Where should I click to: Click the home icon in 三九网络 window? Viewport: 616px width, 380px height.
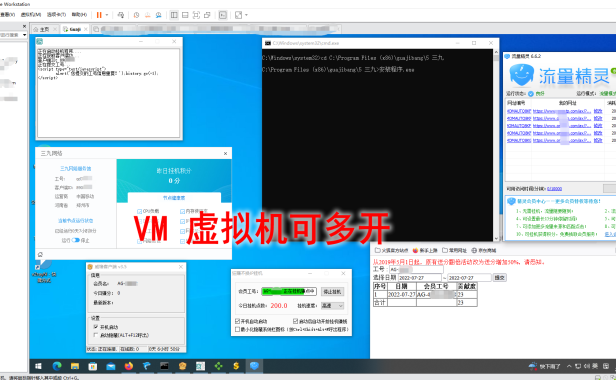40,254
